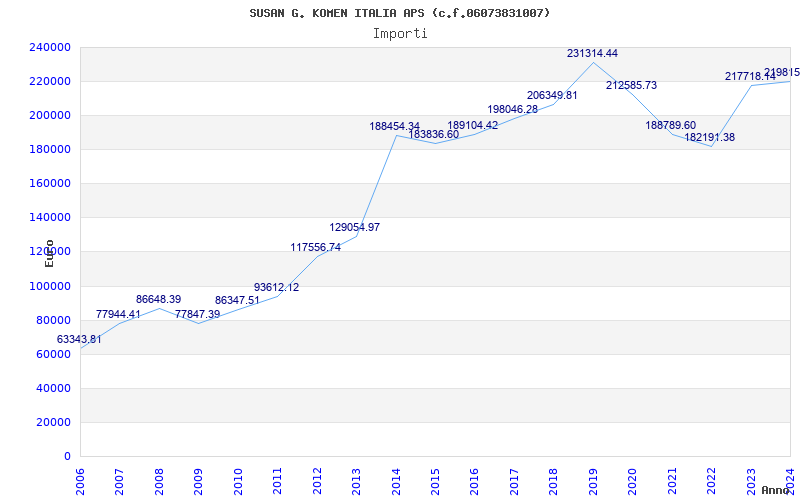Select the data label 188454.34
This screenshot has height=500, width=800.
point(394,126)
